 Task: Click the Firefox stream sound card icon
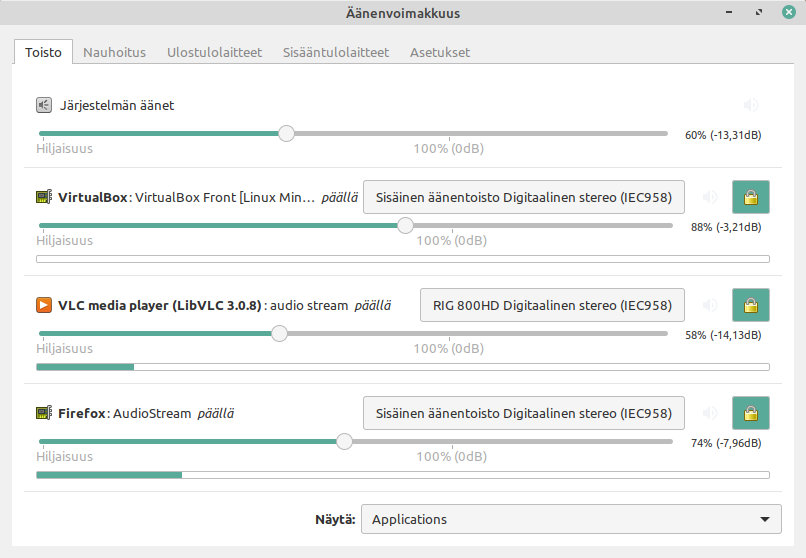click(44, 413)
